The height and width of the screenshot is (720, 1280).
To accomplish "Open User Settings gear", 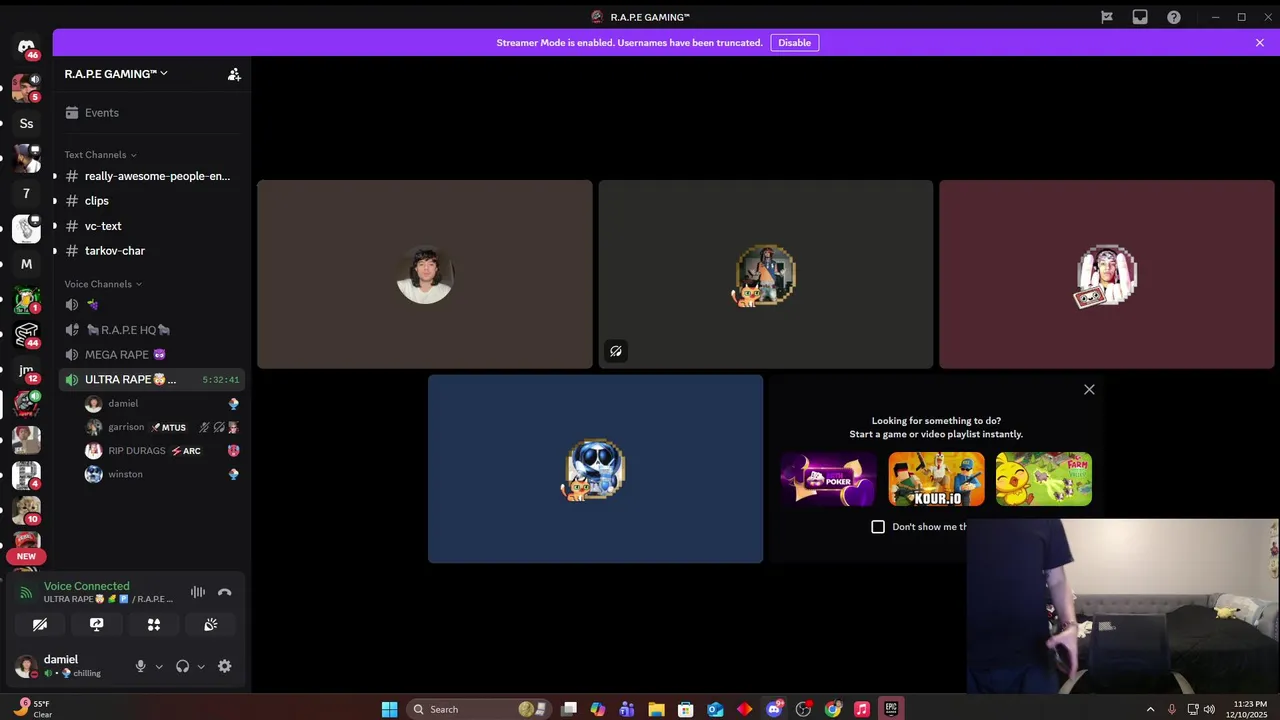I will pos(225,666).
